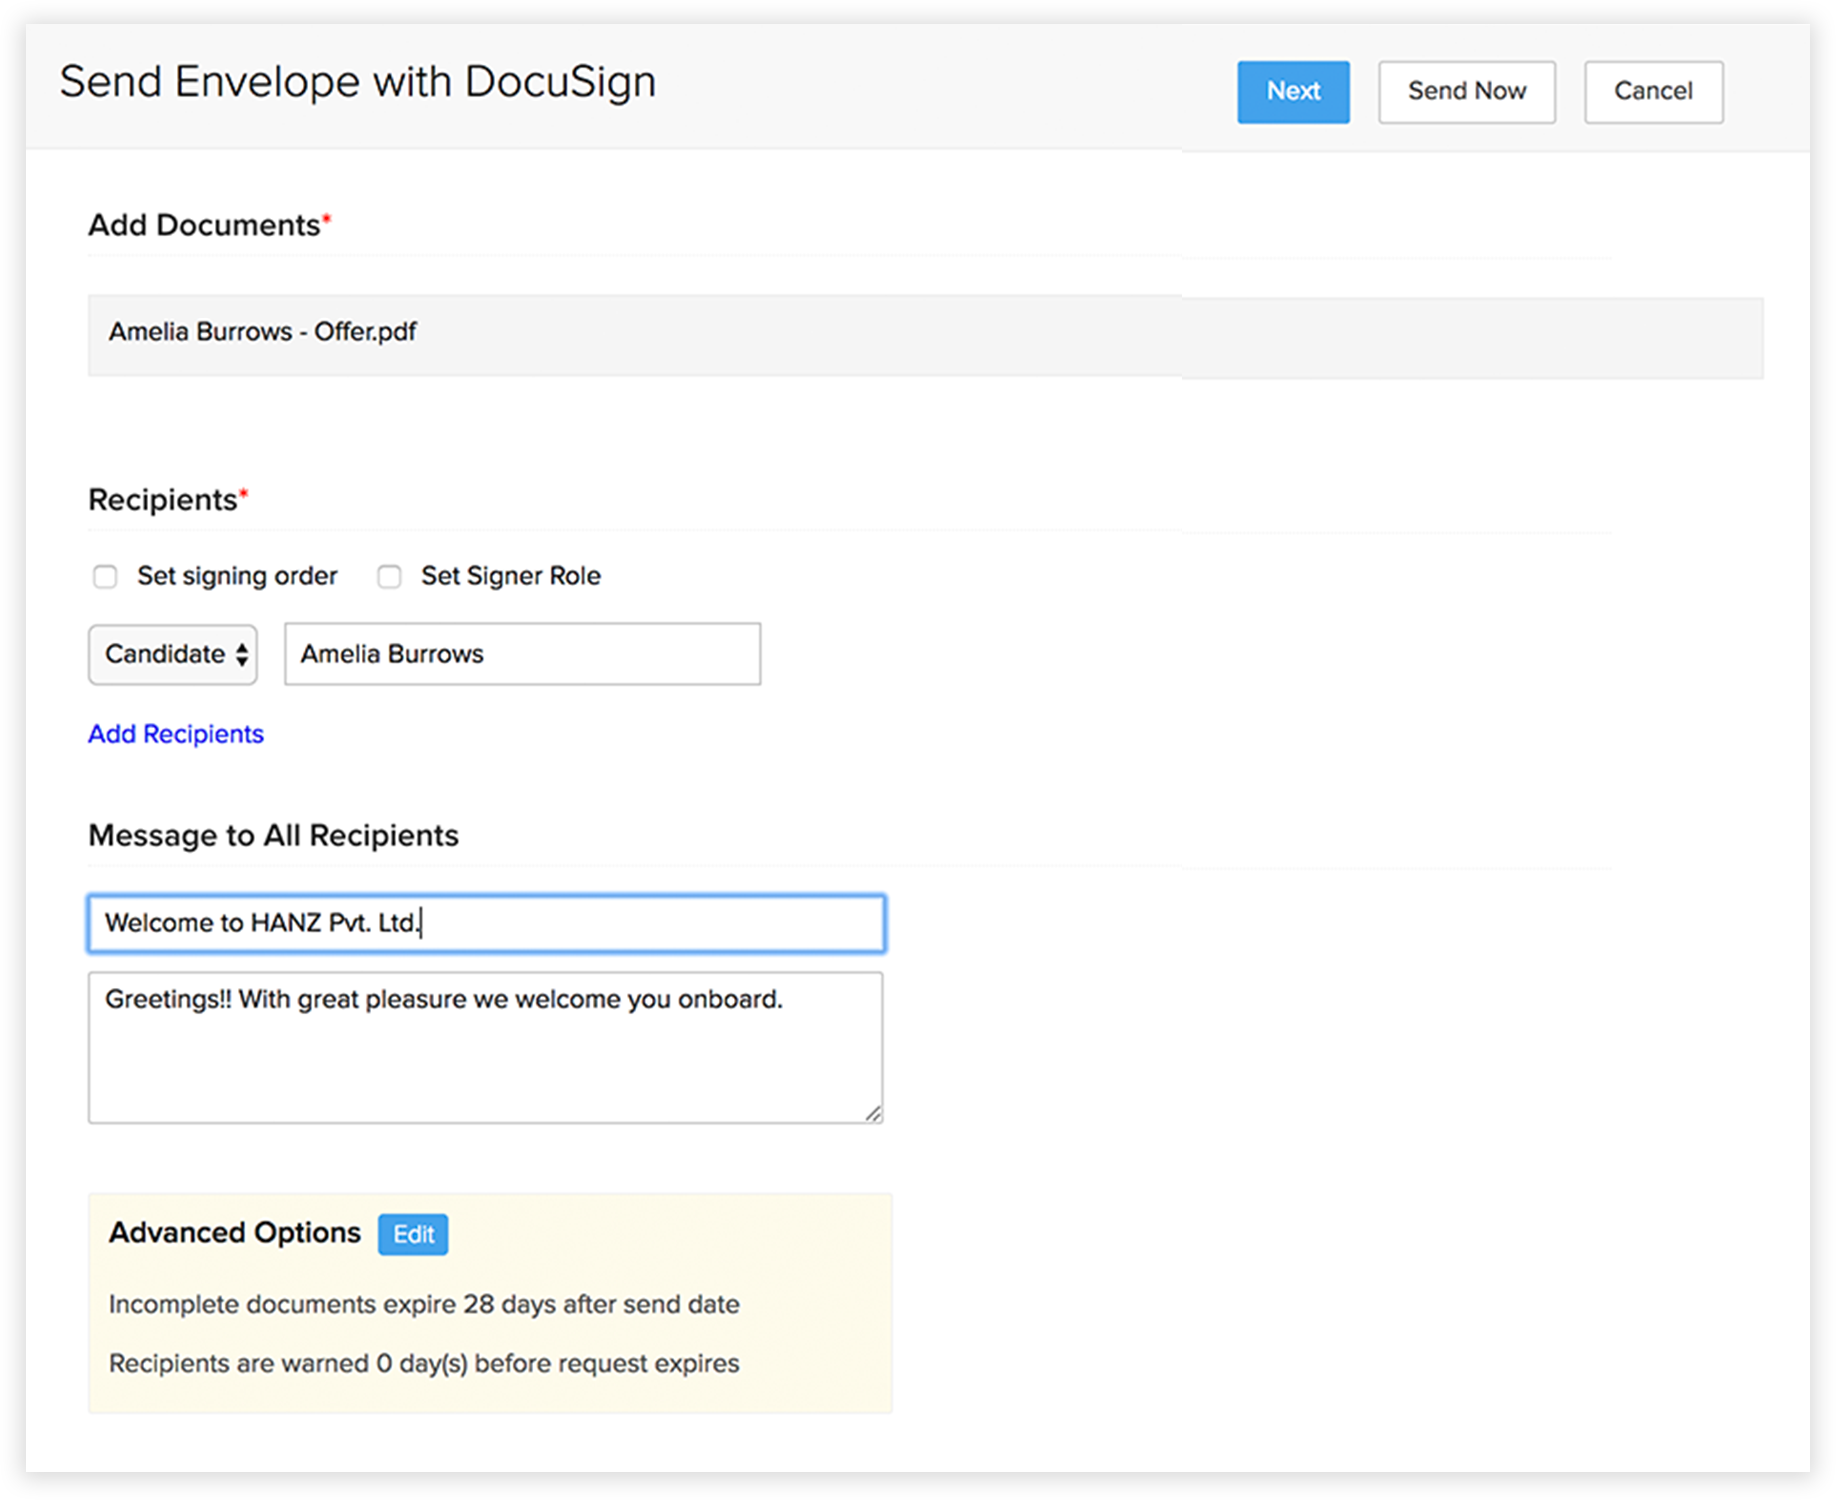Screen dimensions: 1836x1500
Task: Click the Set signing order label text
Action: click(x=237, y=576)
